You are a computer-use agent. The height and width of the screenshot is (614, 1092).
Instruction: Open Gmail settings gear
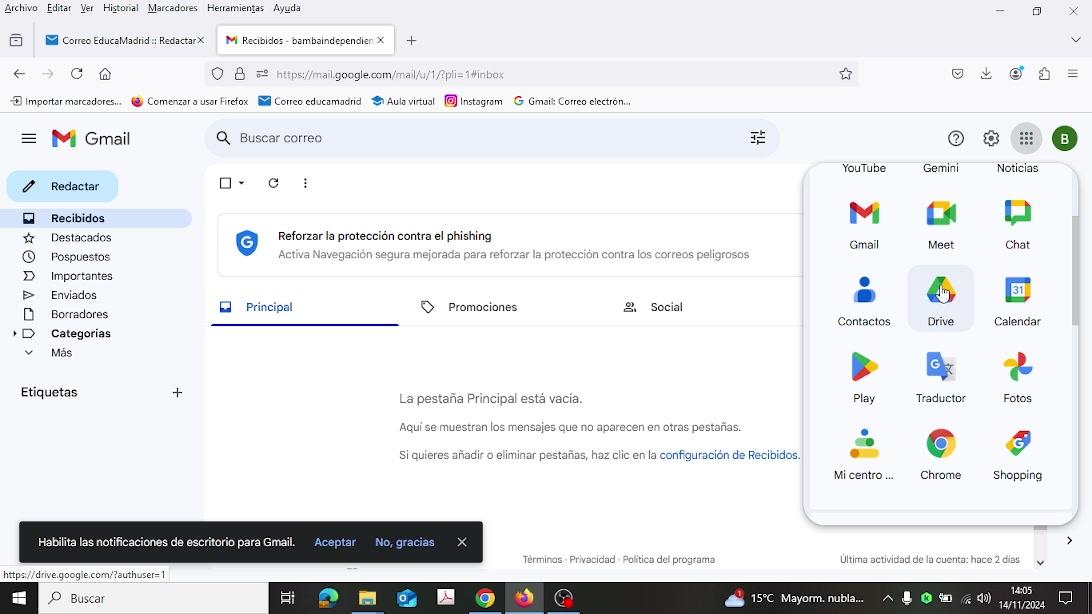click(991, 139)
